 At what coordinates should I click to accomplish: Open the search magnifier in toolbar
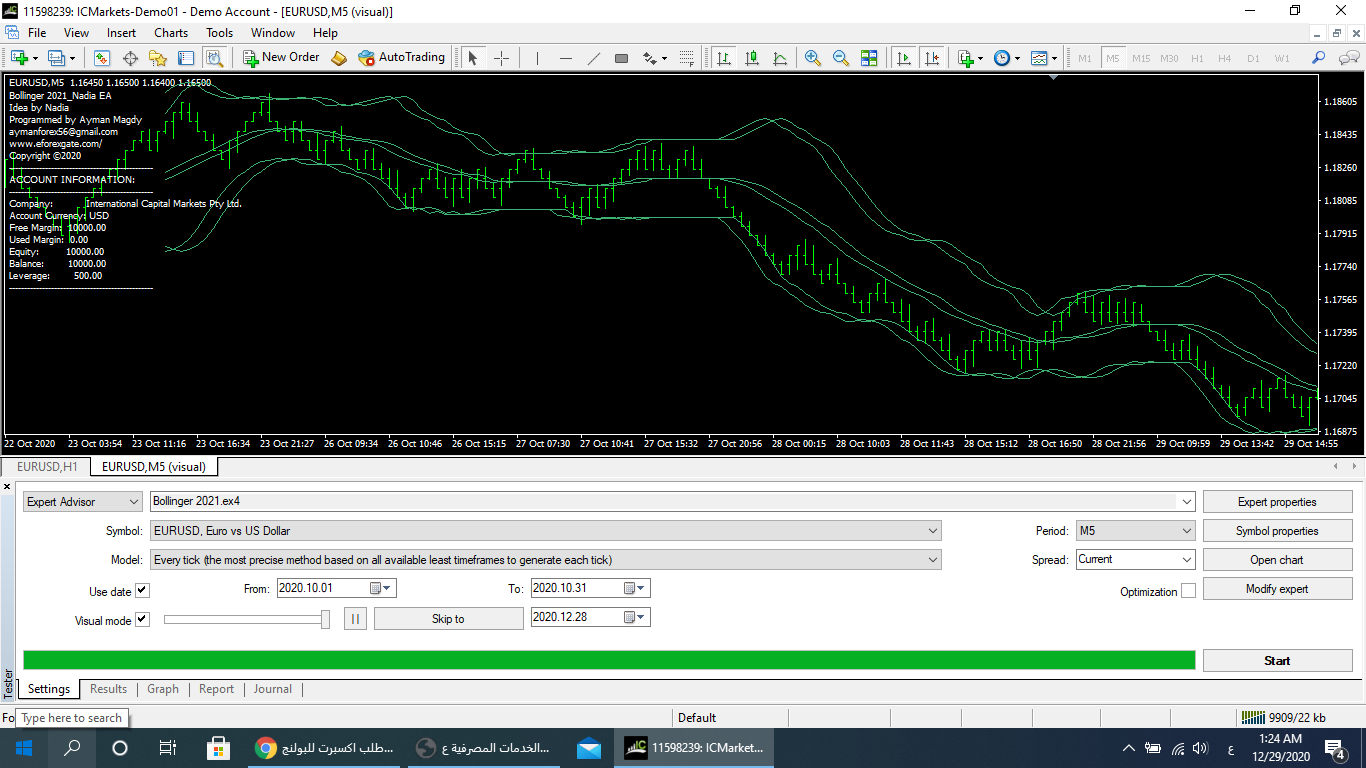(1318, 58)
